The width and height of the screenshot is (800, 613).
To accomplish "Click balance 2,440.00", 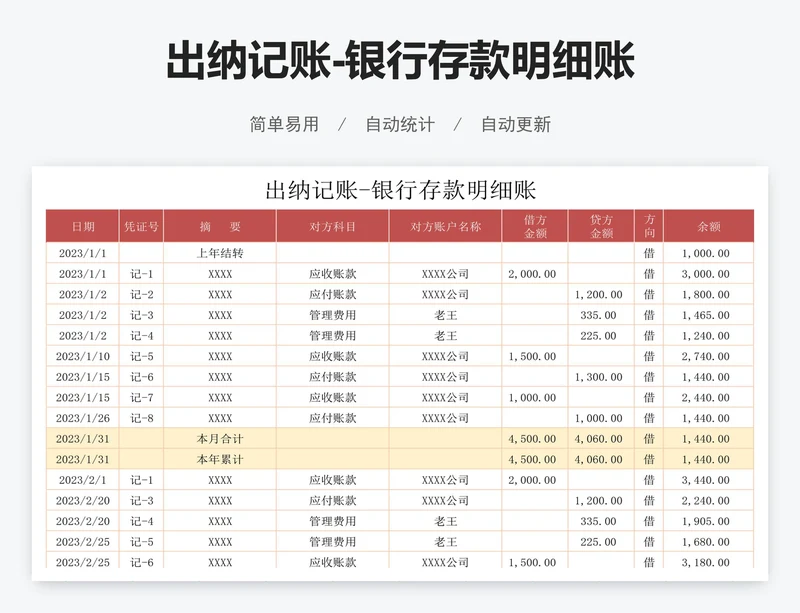I will 709,398.
